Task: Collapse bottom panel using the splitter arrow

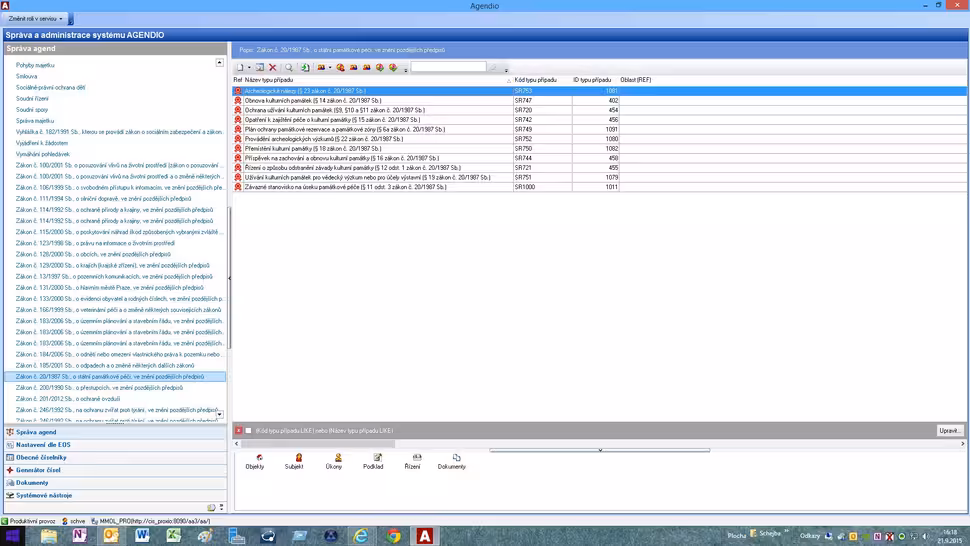Action: point(600,450)
